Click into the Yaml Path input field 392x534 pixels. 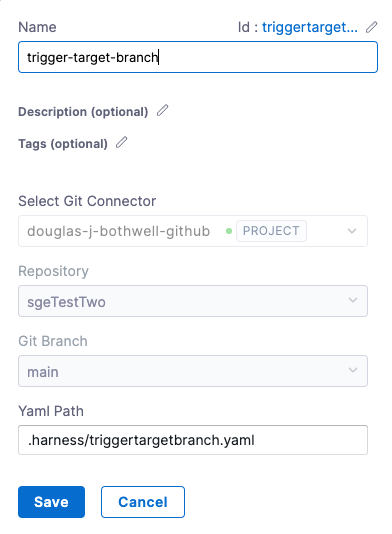click(x=193, y=440)
